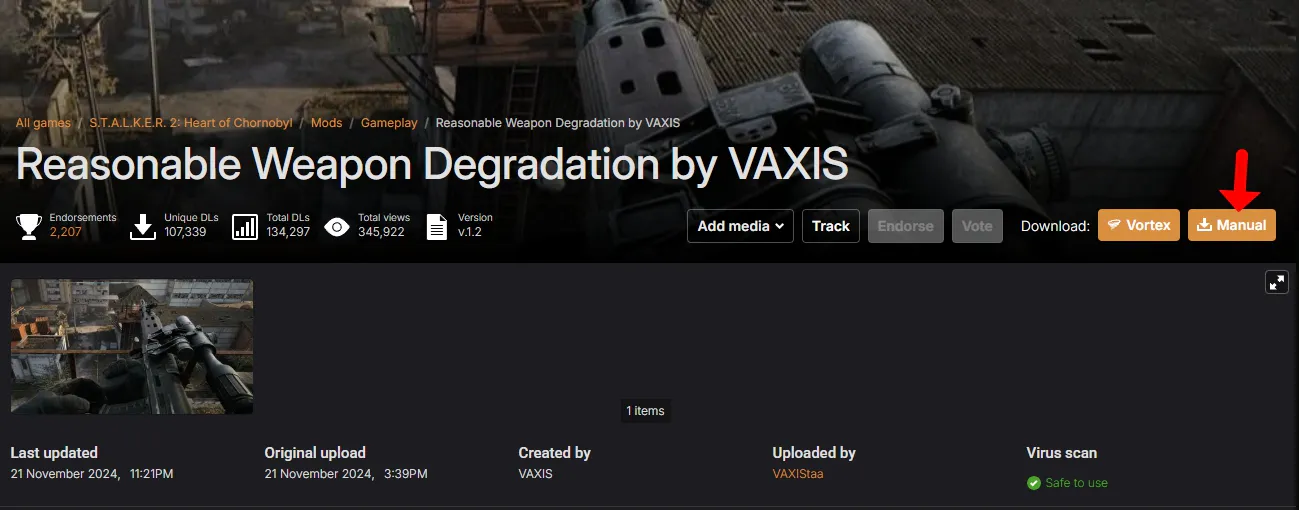Click the Vortex logo icon in the download button
This screenshot has width=1299, height=510.
click(1113, 226)
